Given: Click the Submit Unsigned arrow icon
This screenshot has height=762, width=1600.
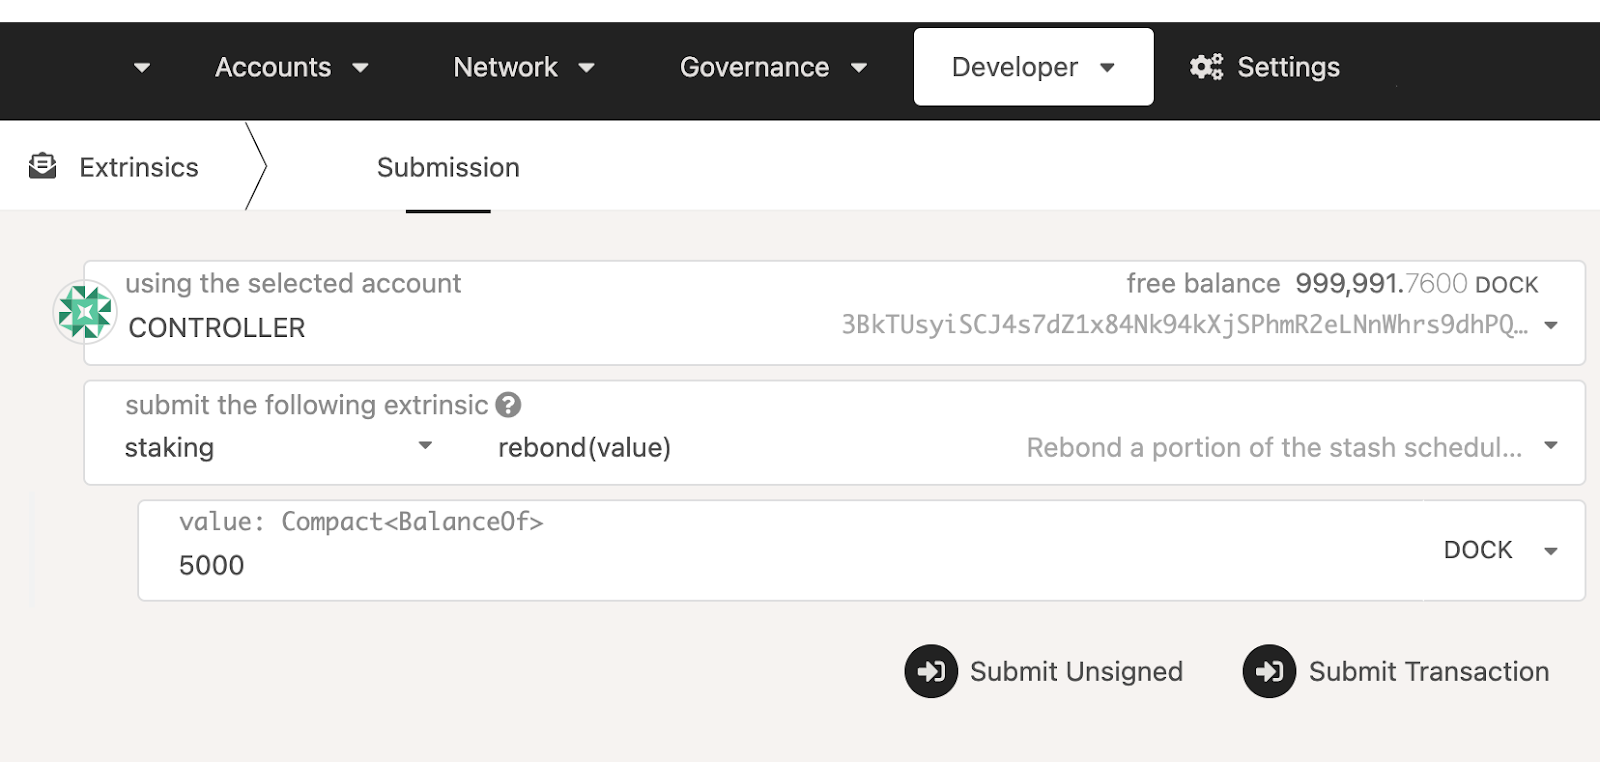Looking at the screenshot, I should [x=931, y=671].
